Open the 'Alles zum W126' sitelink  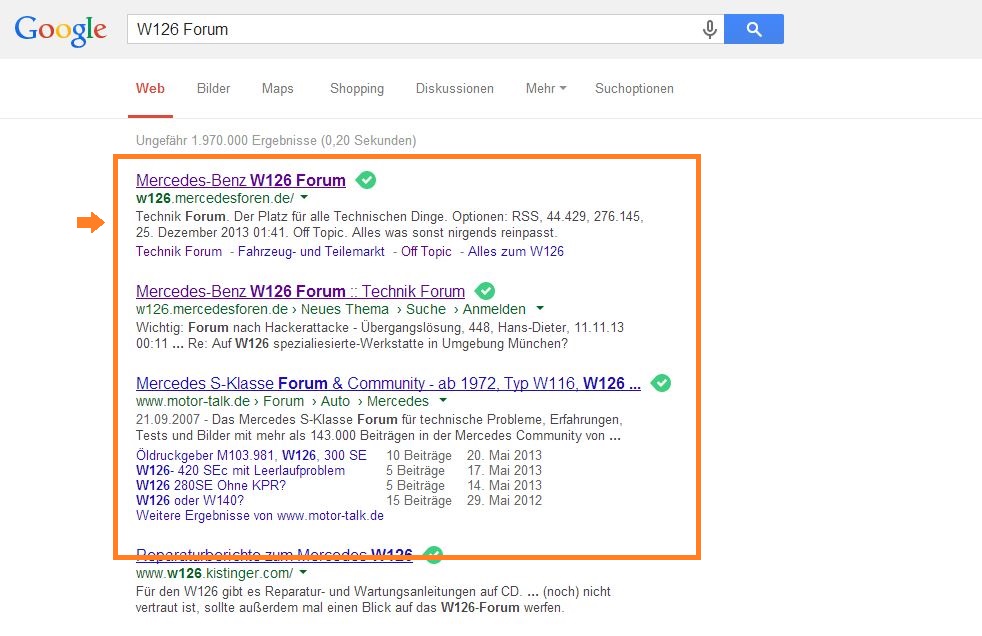point(515,251)
